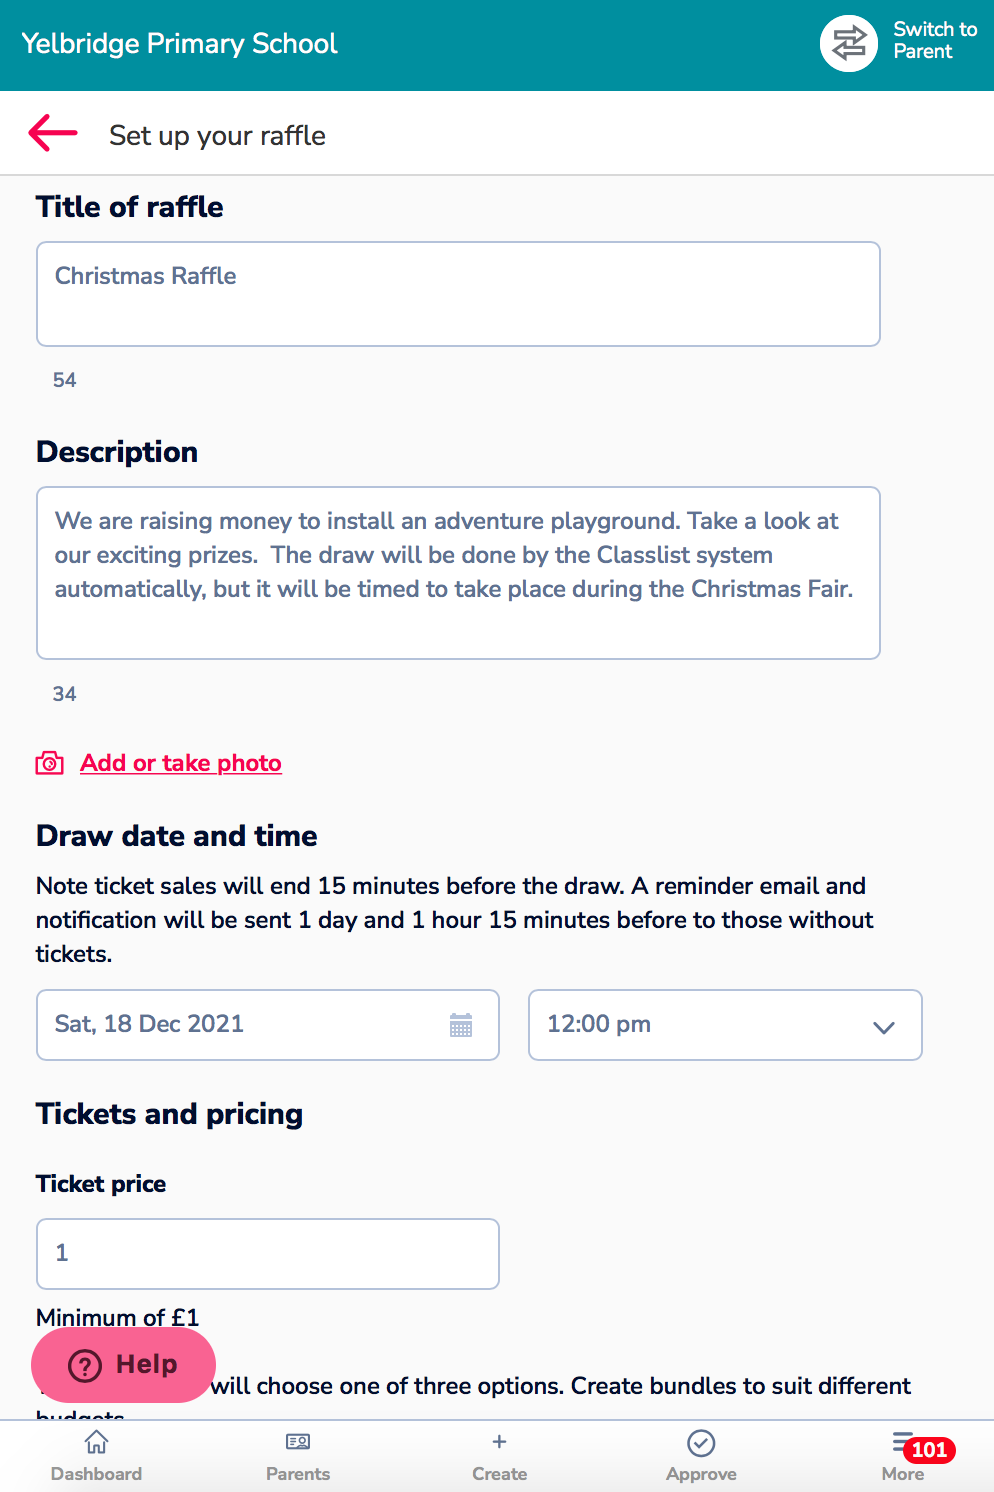
Task: Click the Christmas Raffle title field
Action: click(458, 294)
